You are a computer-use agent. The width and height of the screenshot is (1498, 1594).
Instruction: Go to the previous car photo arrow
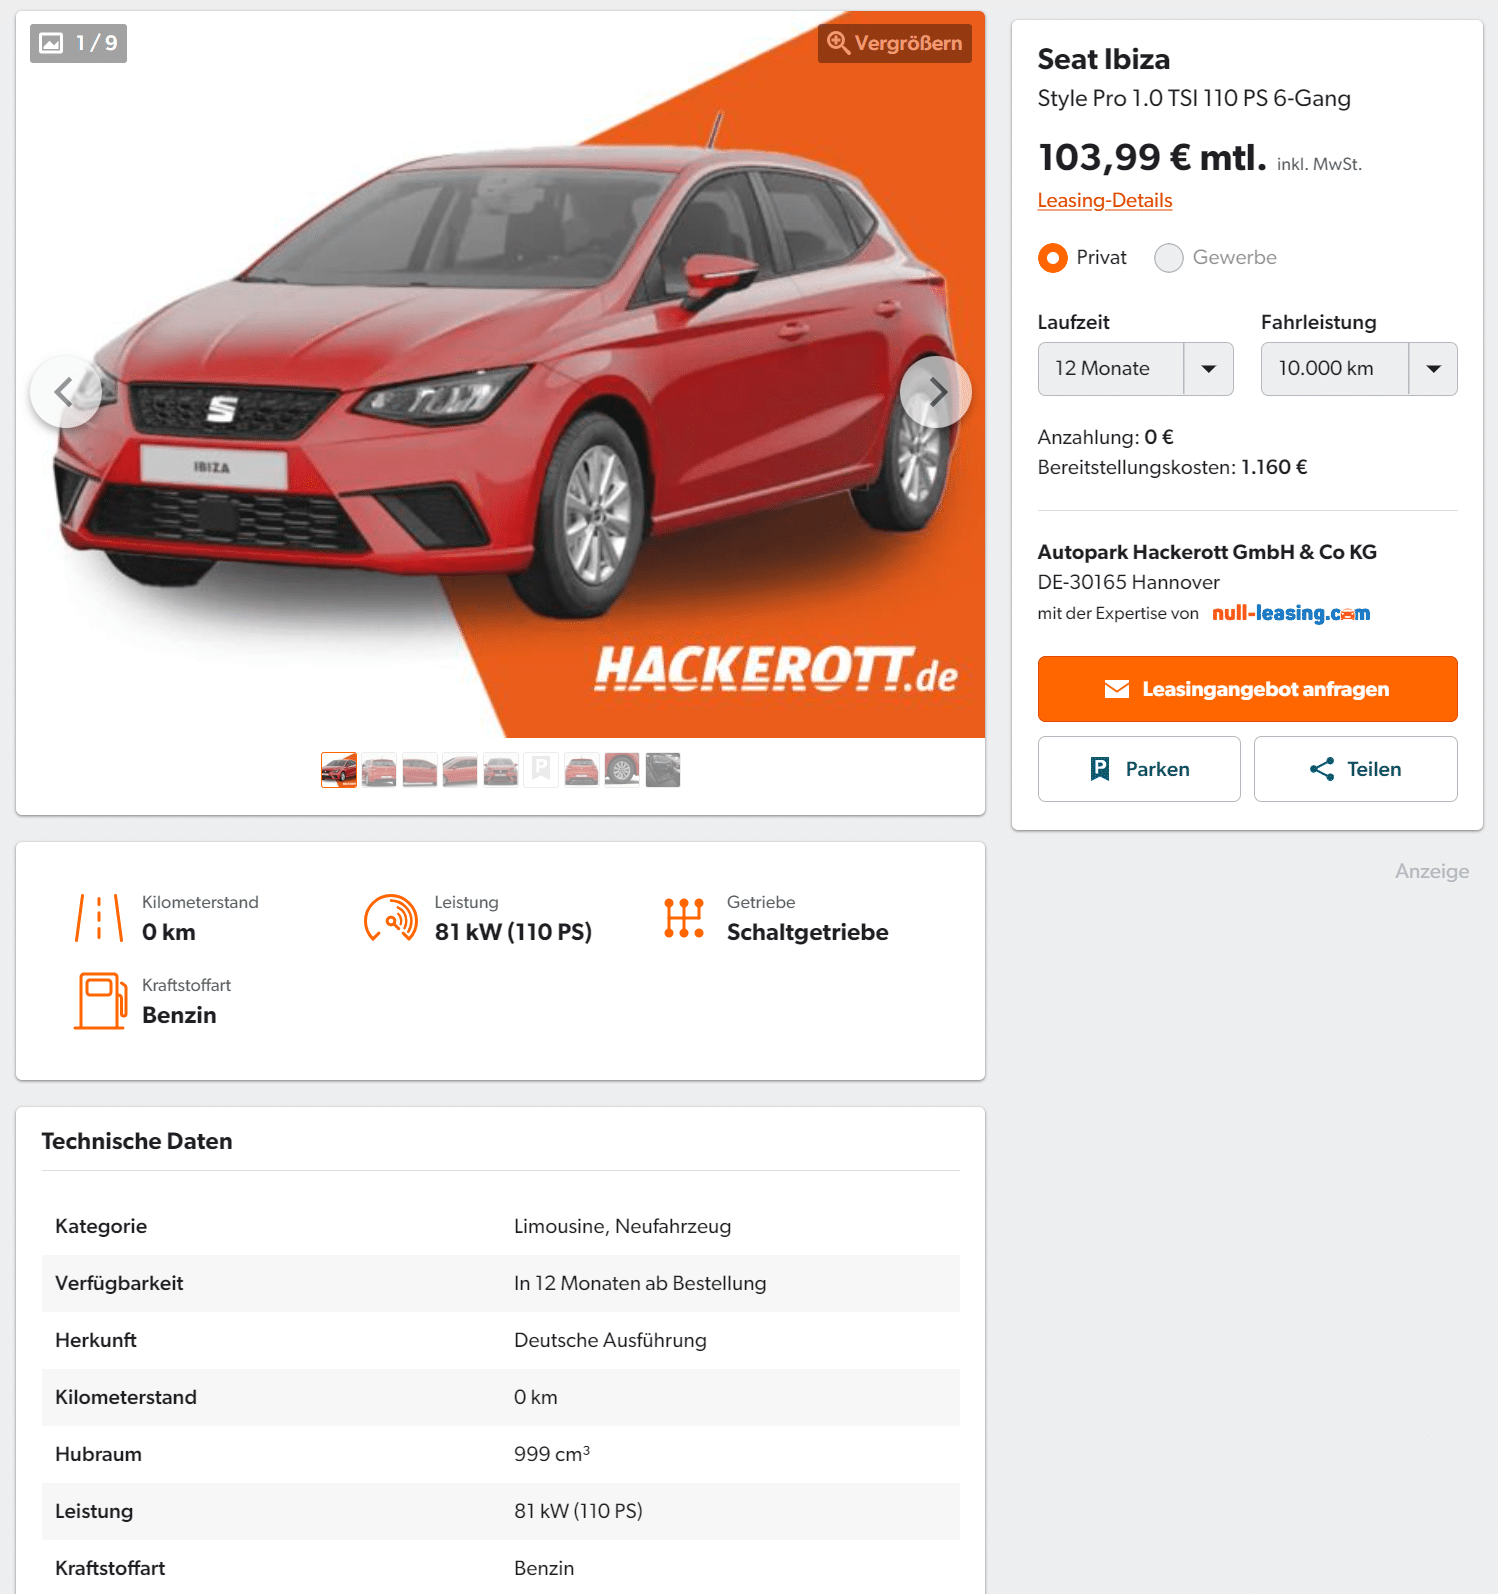click(65, 392)
